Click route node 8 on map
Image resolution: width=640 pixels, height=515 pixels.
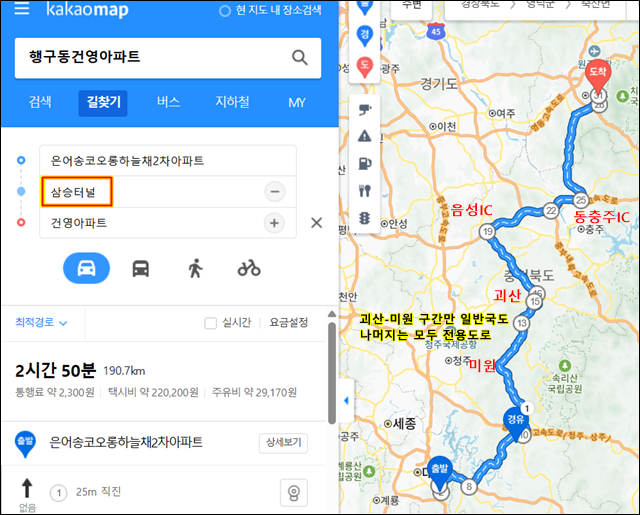pyautogui.click(x=469, y=486)
